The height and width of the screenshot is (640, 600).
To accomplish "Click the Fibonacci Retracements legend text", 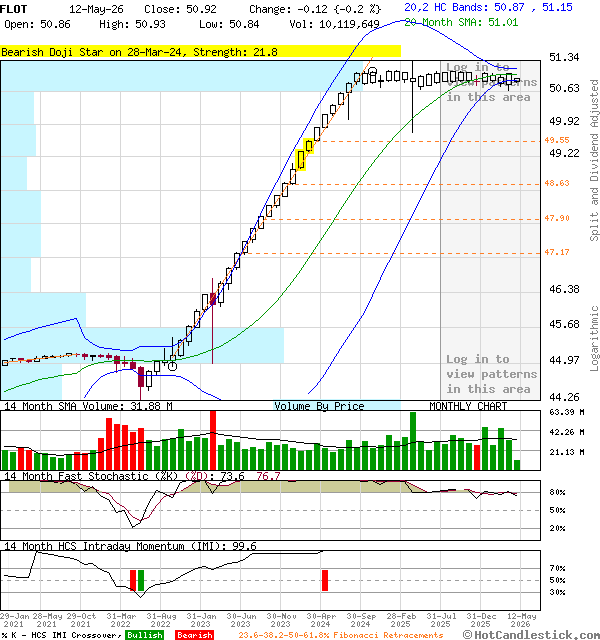I will pos(341,635).
